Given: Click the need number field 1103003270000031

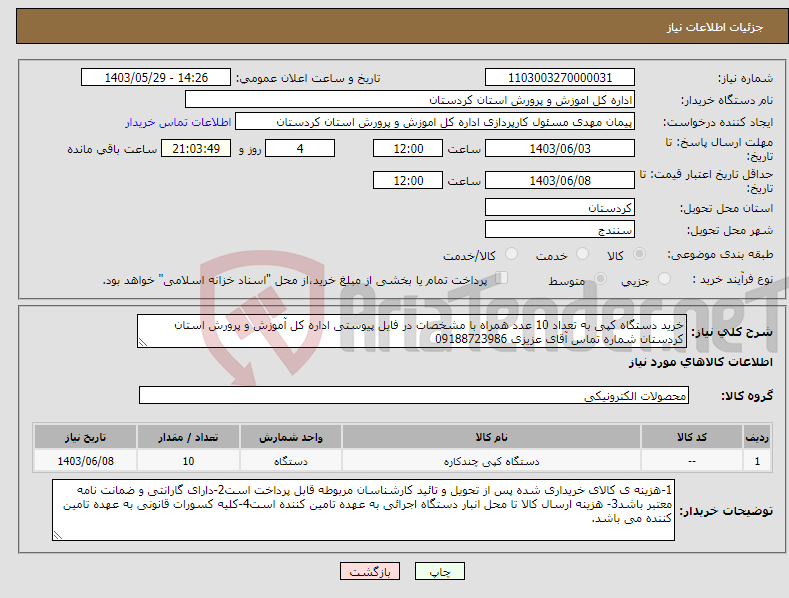Looking at the screenshot, I should point(560,78).
